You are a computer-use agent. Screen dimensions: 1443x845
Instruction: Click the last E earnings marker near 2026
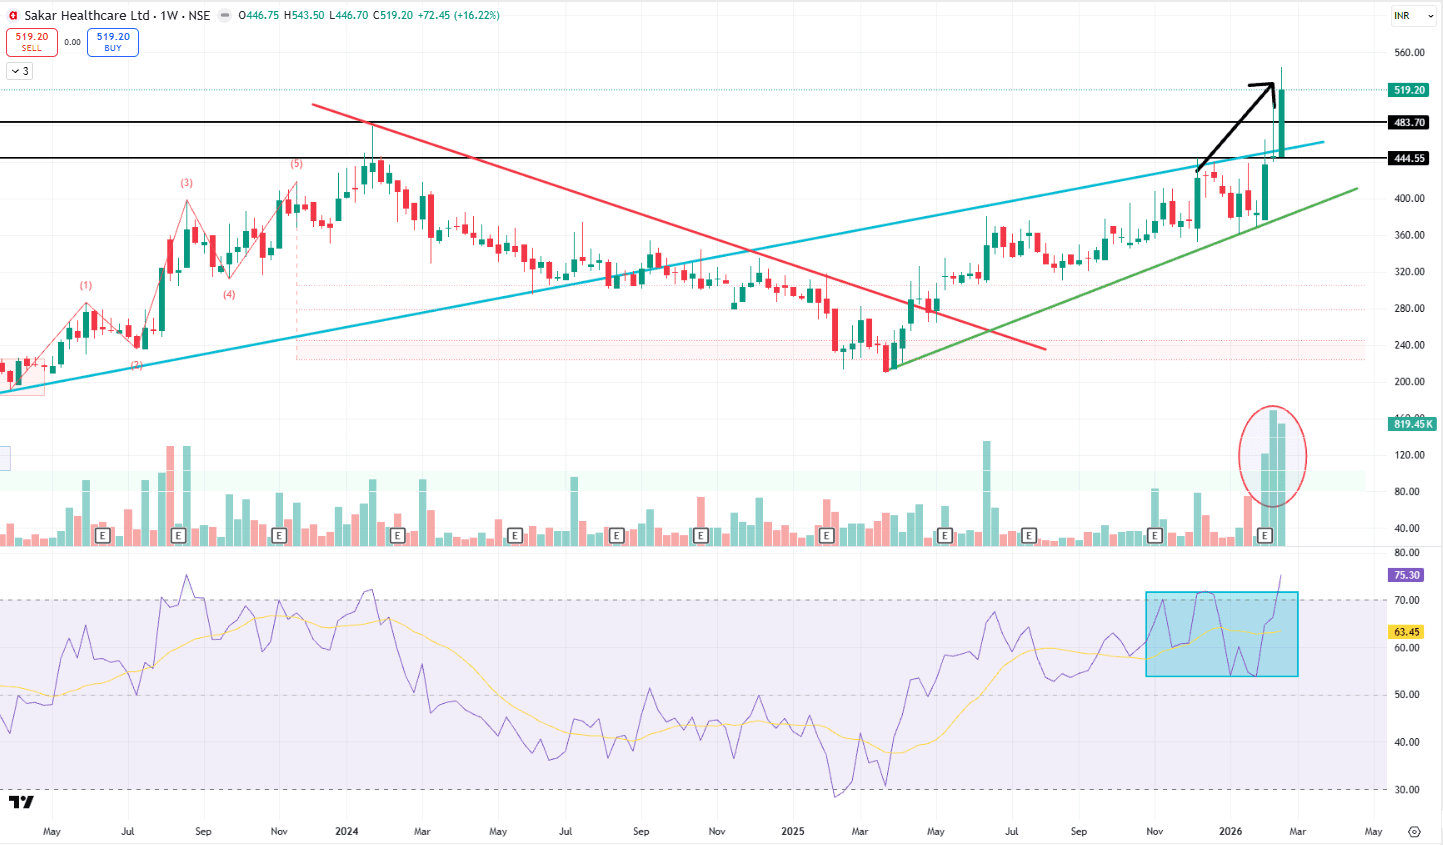click(1265, 536)
